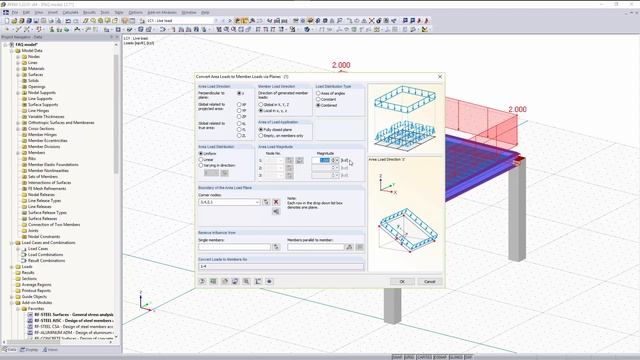Expand the Loads tree node
640x360 pixels.
point(11,267)
